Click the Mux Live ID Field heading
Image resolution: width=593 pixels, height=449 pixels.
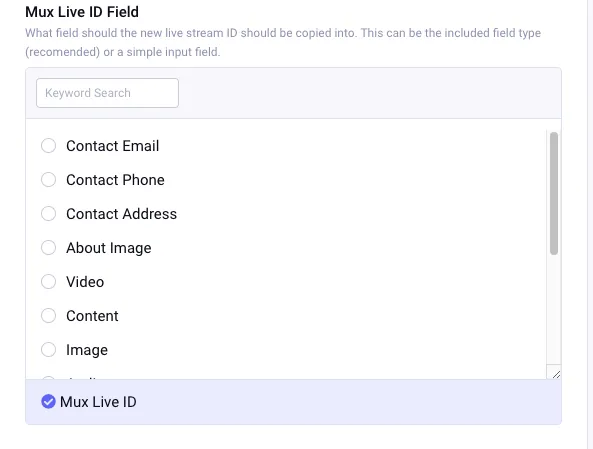82,12
